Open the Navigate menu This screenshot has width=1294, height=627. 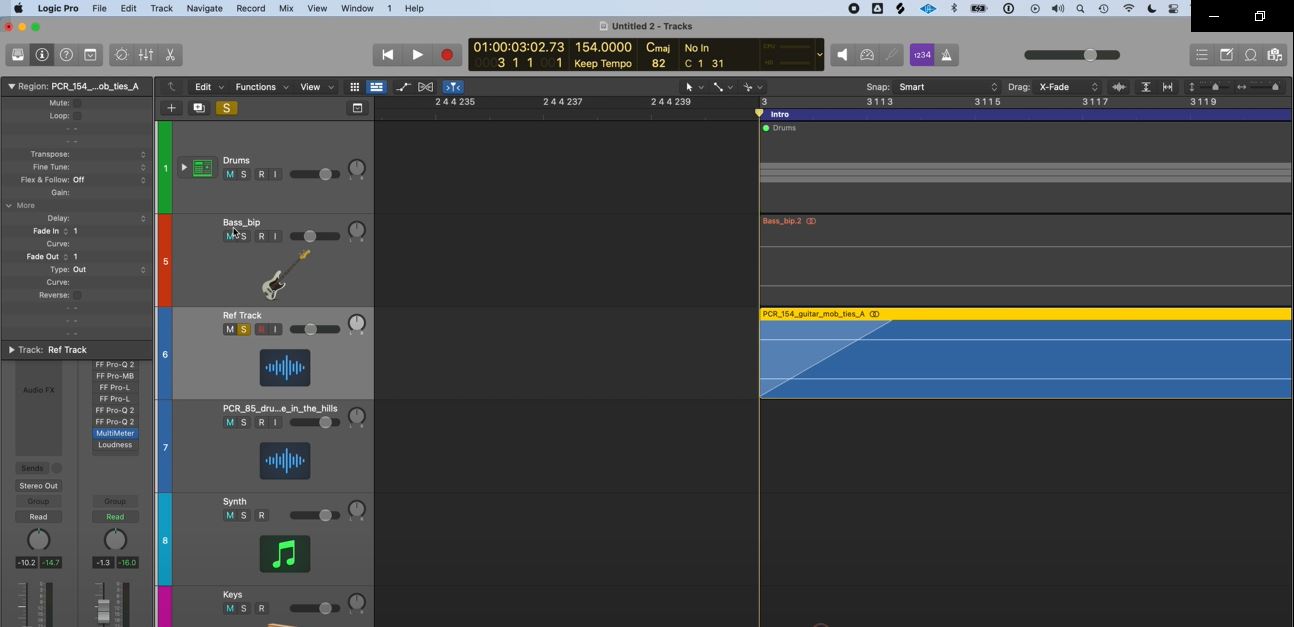pos(204,8)
